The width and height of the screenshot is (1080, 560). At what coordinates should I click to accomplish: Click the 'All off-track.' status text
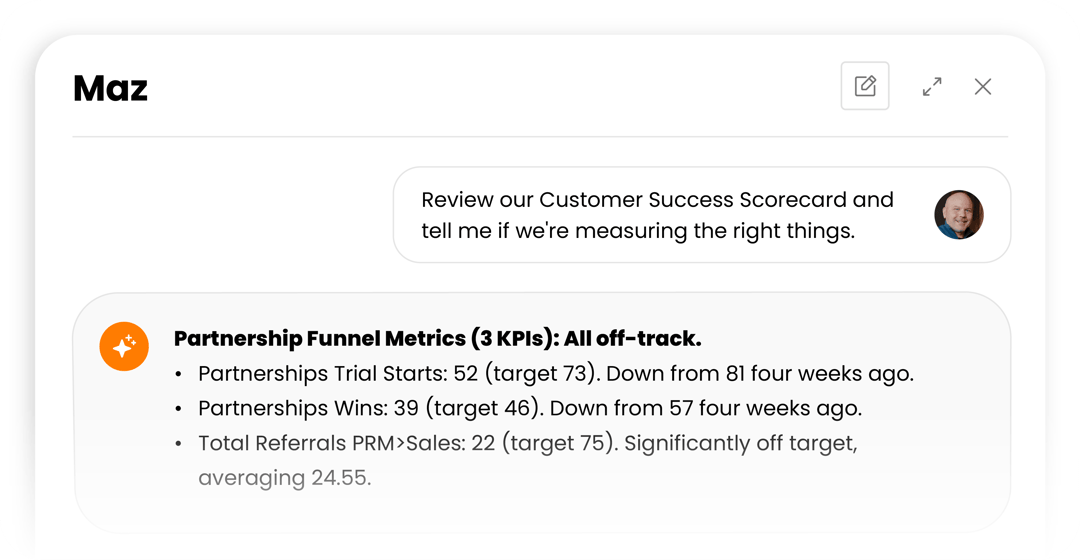[632, 339]
